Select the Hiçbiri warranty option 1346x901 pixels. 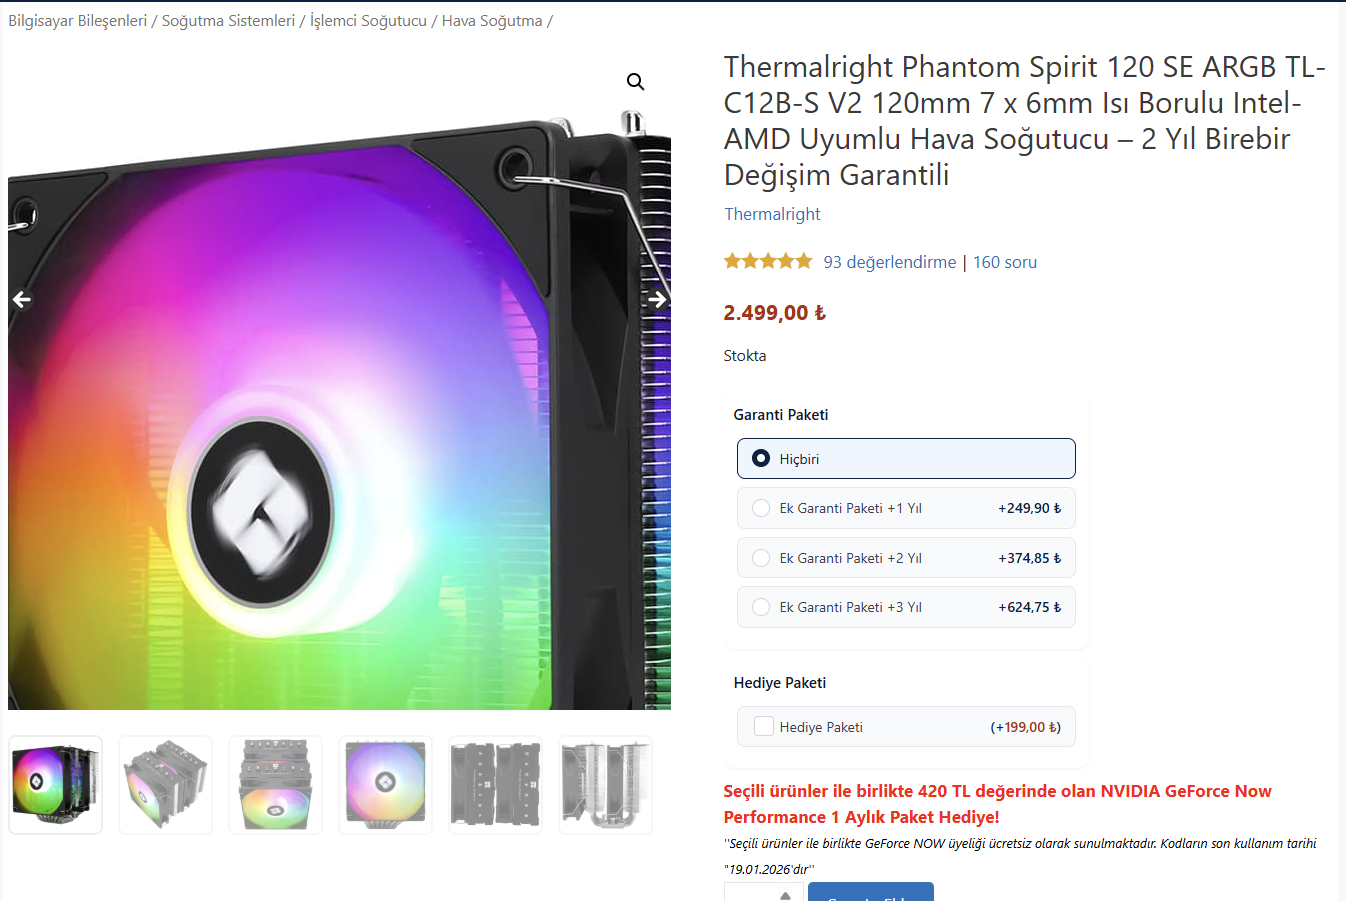[906, 459]
